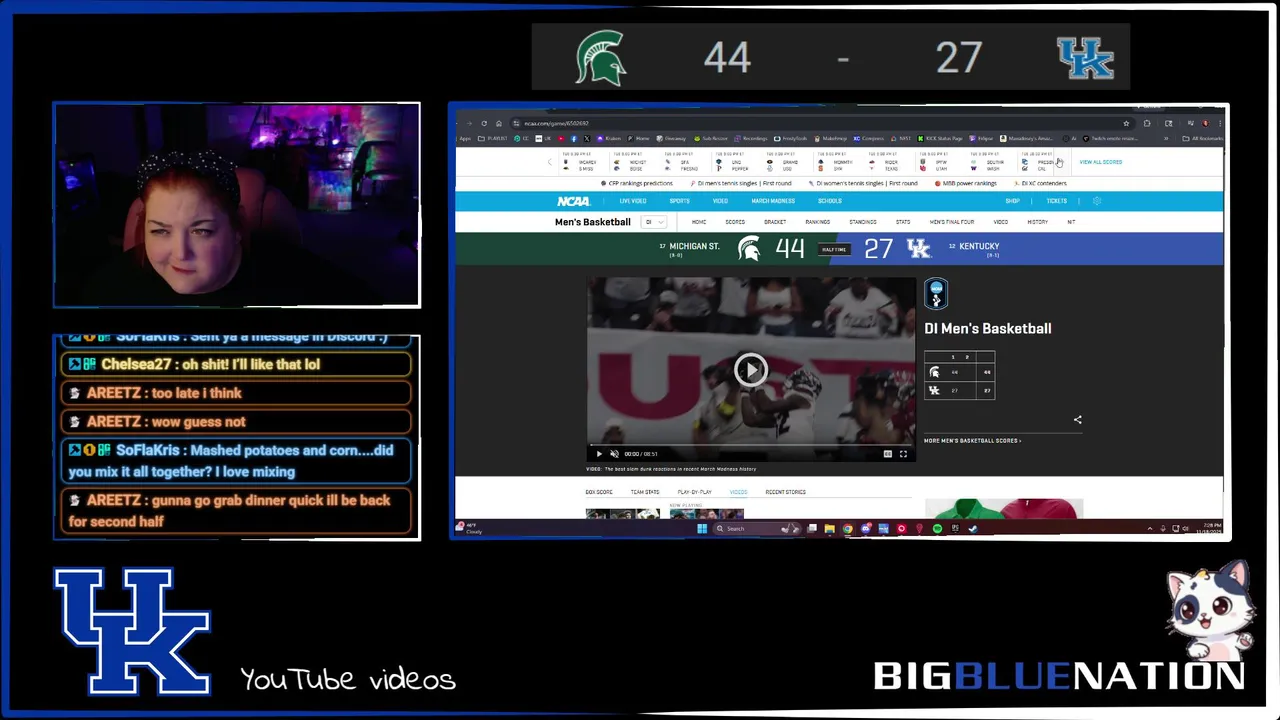Open the Kraken bookmark
This screenshot has height=720, width=1280.
609,138
